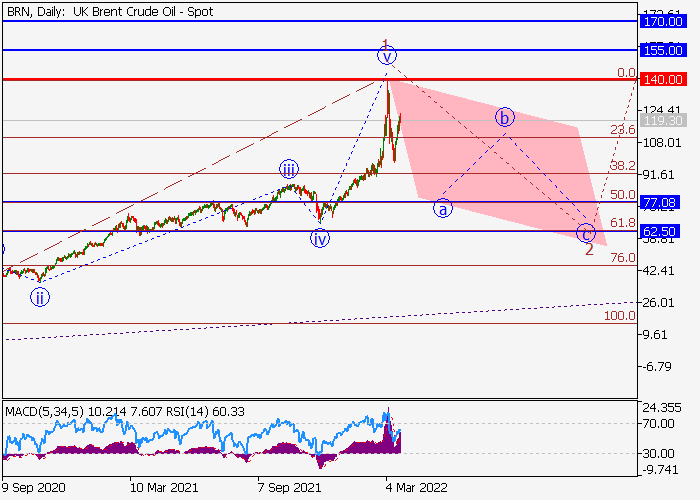
Task: Select the circled wave a label
Action: (442, 208)
